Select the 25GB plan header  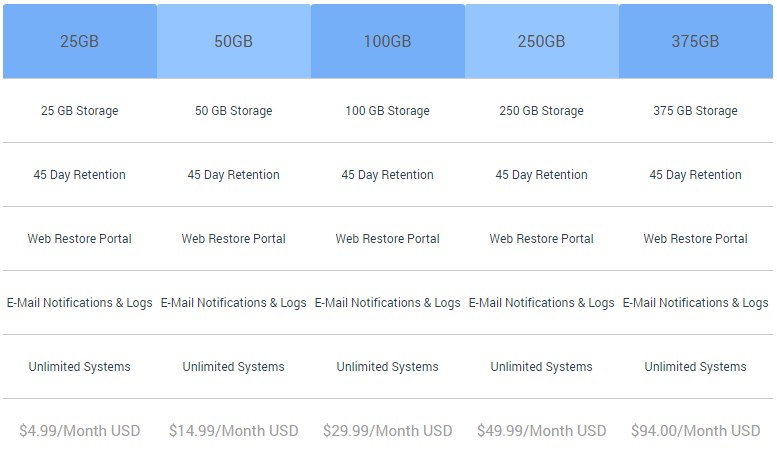pyautogui.click(x=80, y=41)
